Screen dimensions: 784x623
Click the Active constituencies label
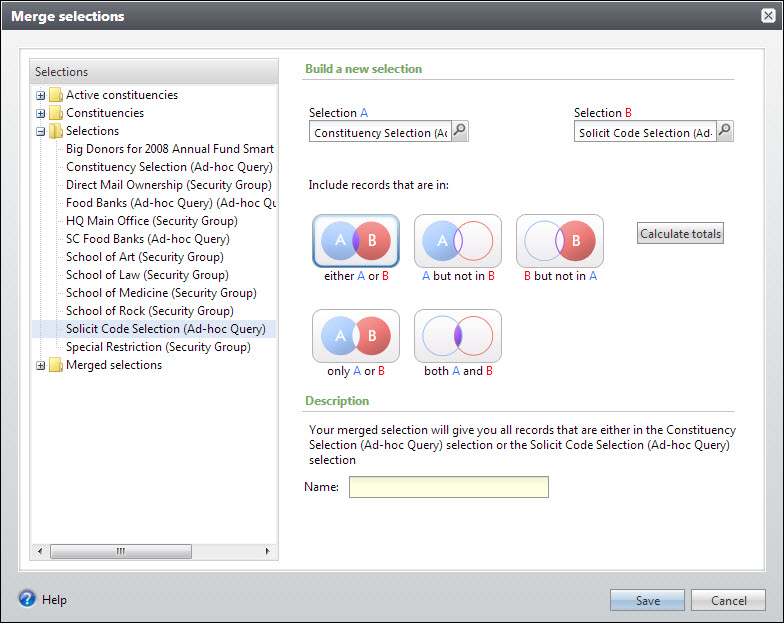click(122, 95)
